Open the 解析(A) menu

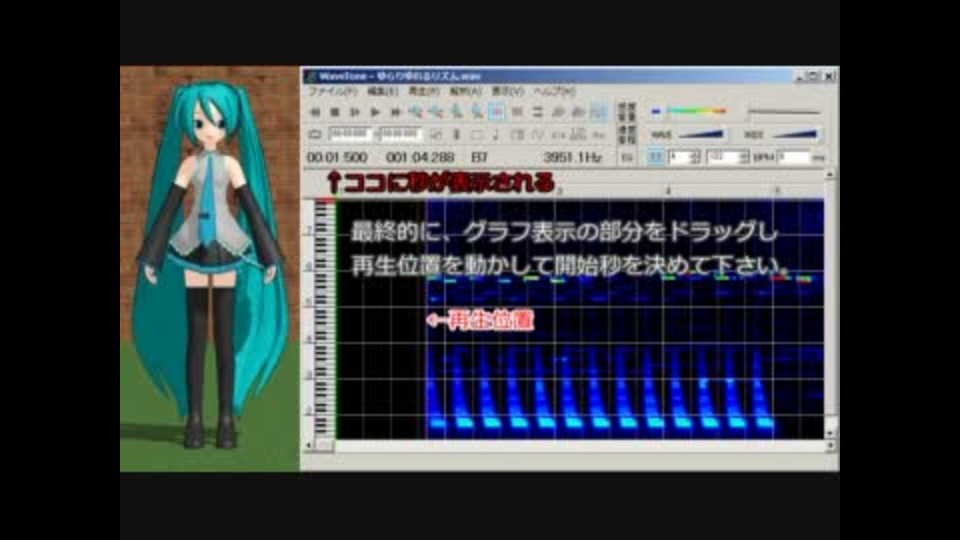465,91
